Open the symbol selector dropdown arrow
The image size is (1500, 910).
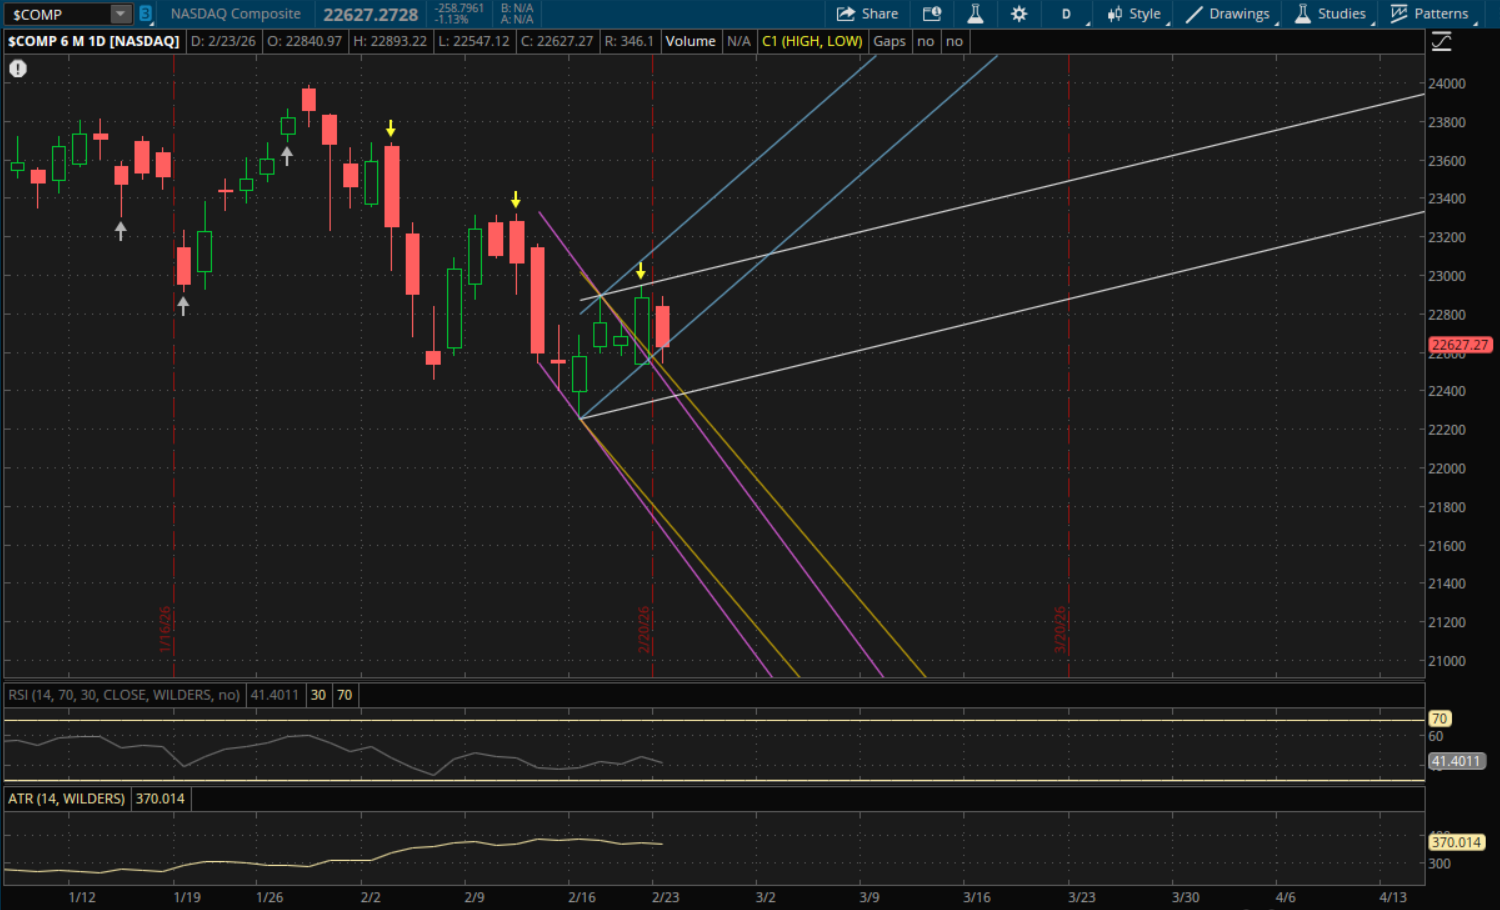(120, 14)
